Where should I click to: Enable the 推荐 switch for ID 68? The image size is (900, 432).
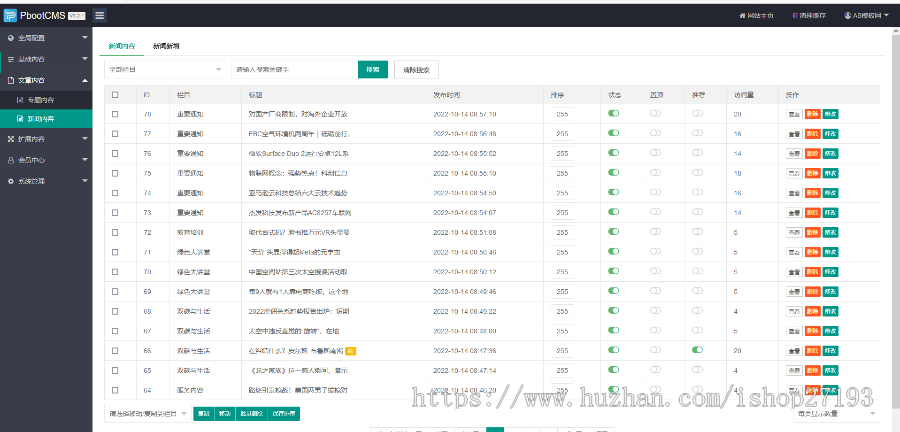pyautogui.click(x=697, y=310)
